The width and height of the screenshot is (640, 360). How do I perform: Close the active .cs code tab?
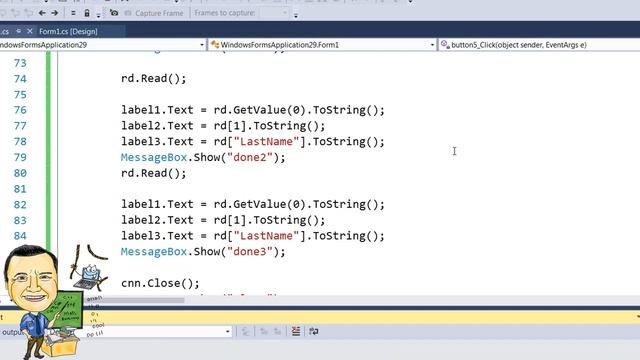pyautogui.click(x=30, y=31)
